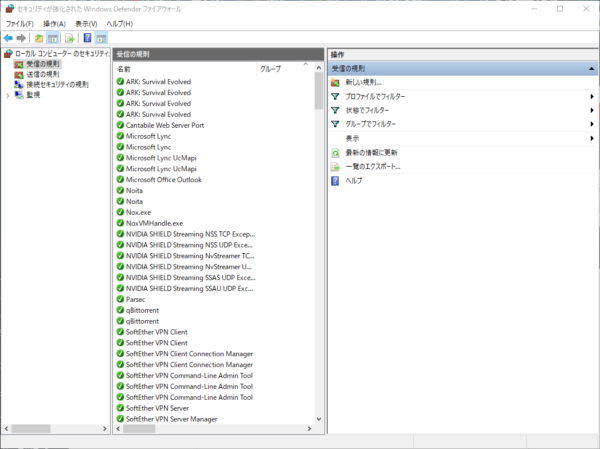Select NVIDIA SHIELD Streaming NSS TCP rule
600x449 pixels.
(191, 234)
